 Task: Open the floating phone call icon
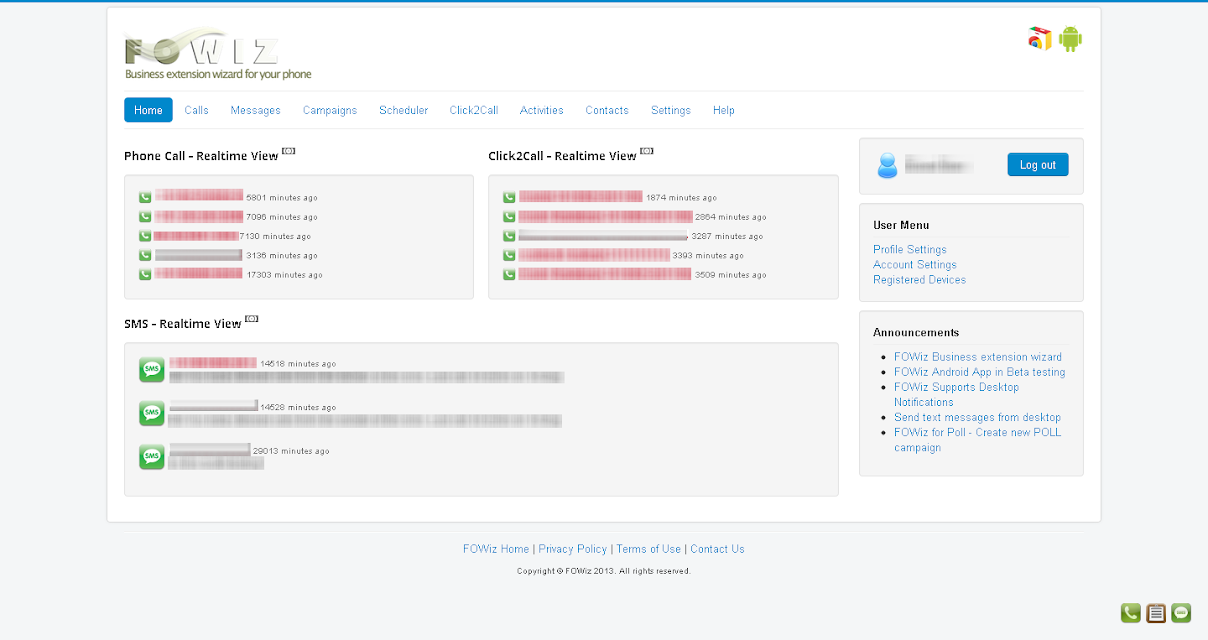click(x=1130, y=613)
